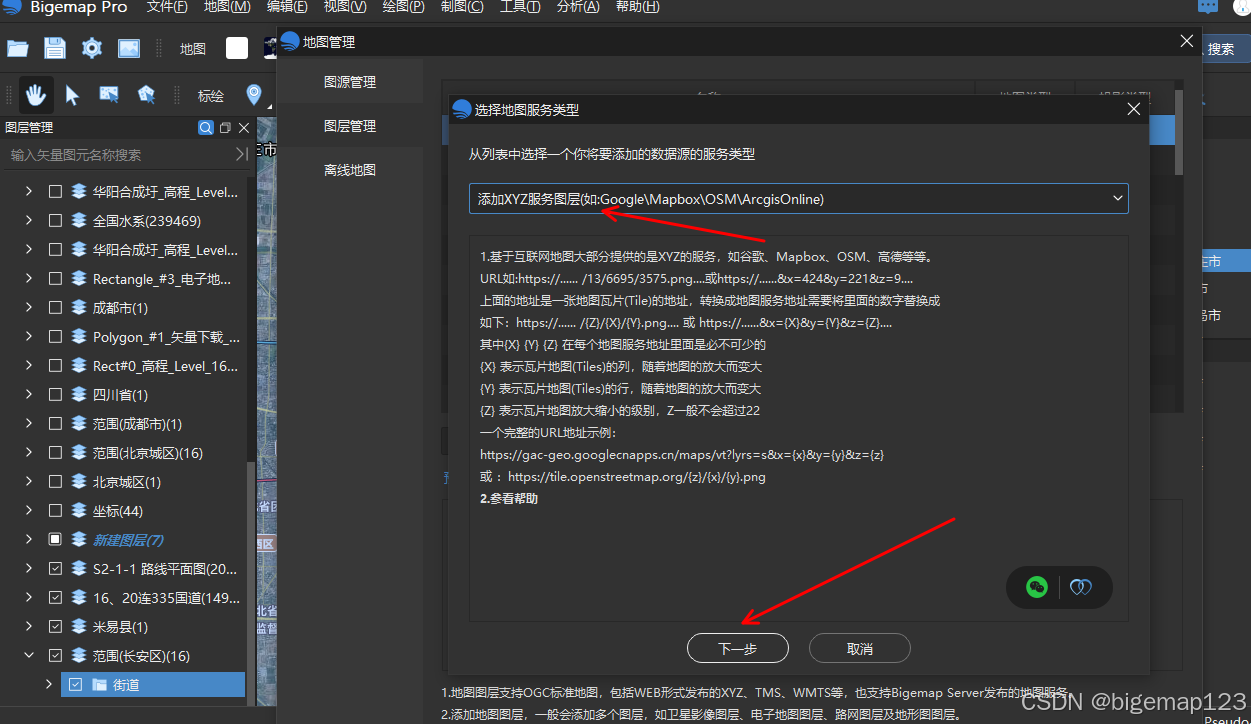1251x724 pixels.
Task: Expand the 街道 folder node
Action: tap(48, 685)
